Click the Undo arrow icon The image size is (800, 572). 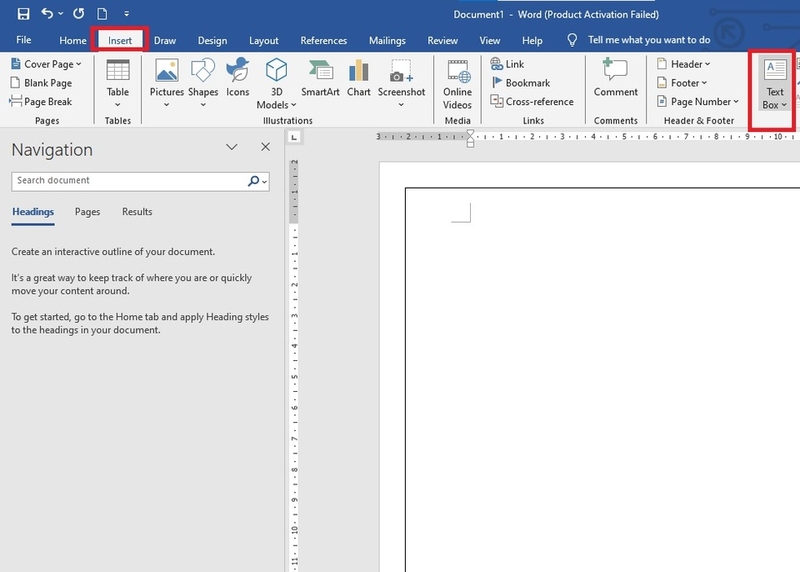point(48,13)
